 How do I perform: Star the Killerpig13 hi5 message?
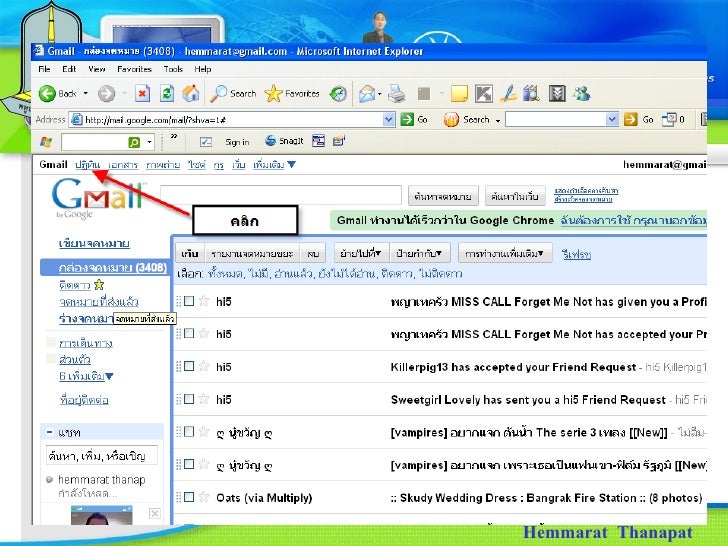click(x=204, y=366)
